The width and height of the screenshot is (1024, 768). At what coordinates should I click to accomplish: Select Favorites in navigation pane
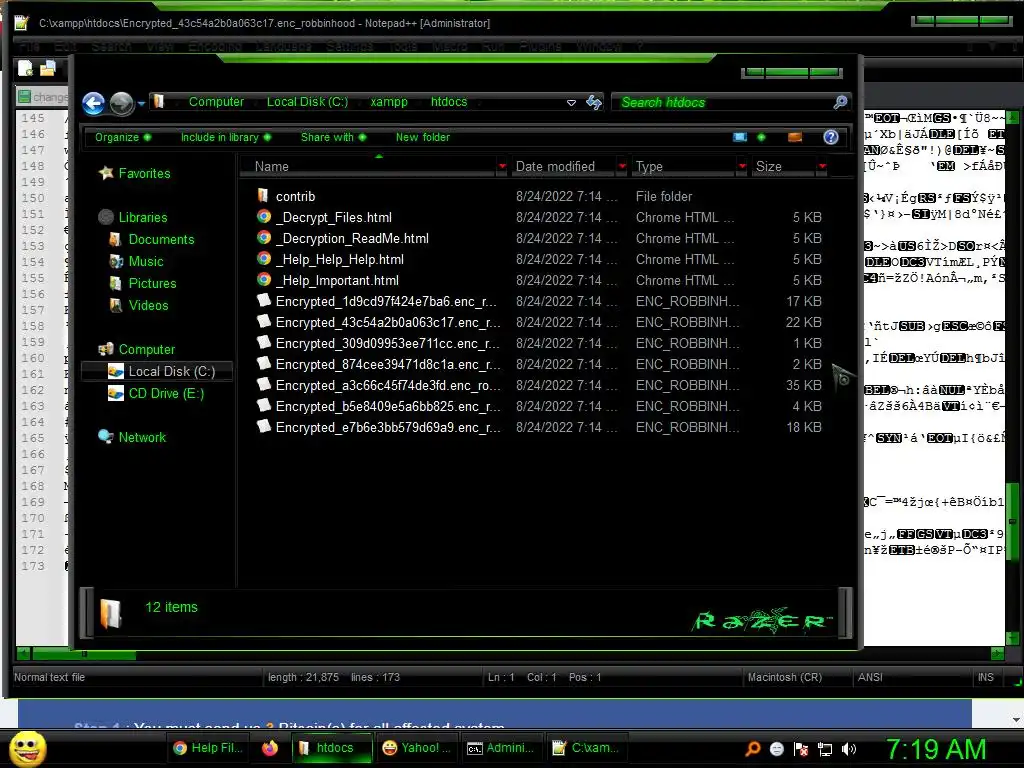(144, 173)
